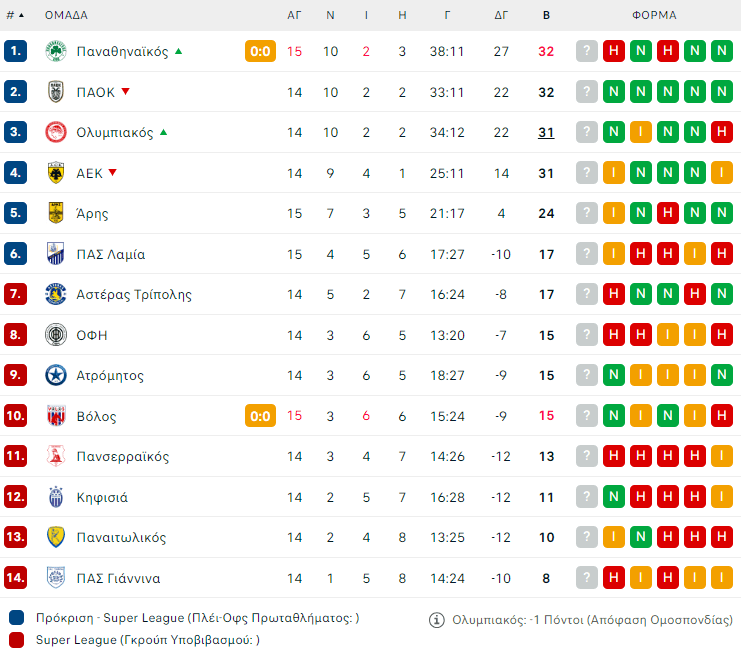Click the ΟΦΗ first orange Ι form badge

coord(668,335)
